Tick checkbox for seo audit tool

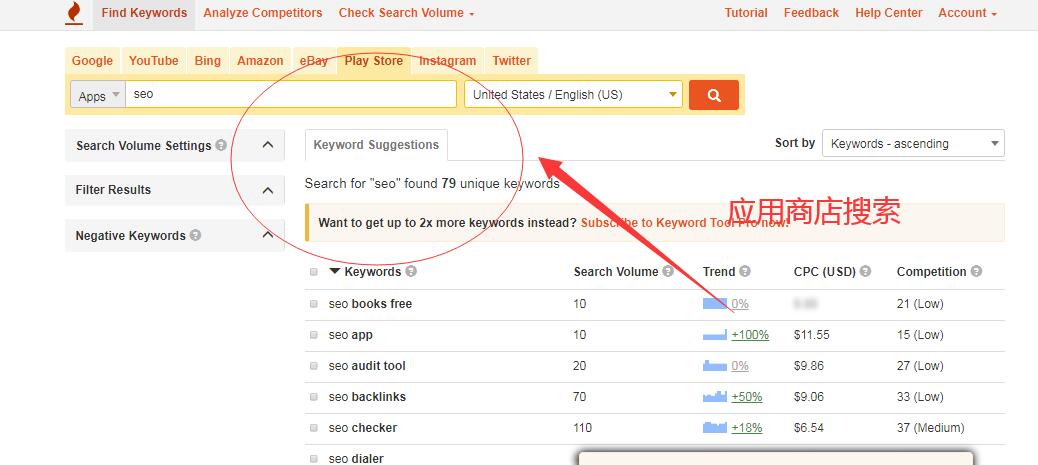[x=314, y=366]
